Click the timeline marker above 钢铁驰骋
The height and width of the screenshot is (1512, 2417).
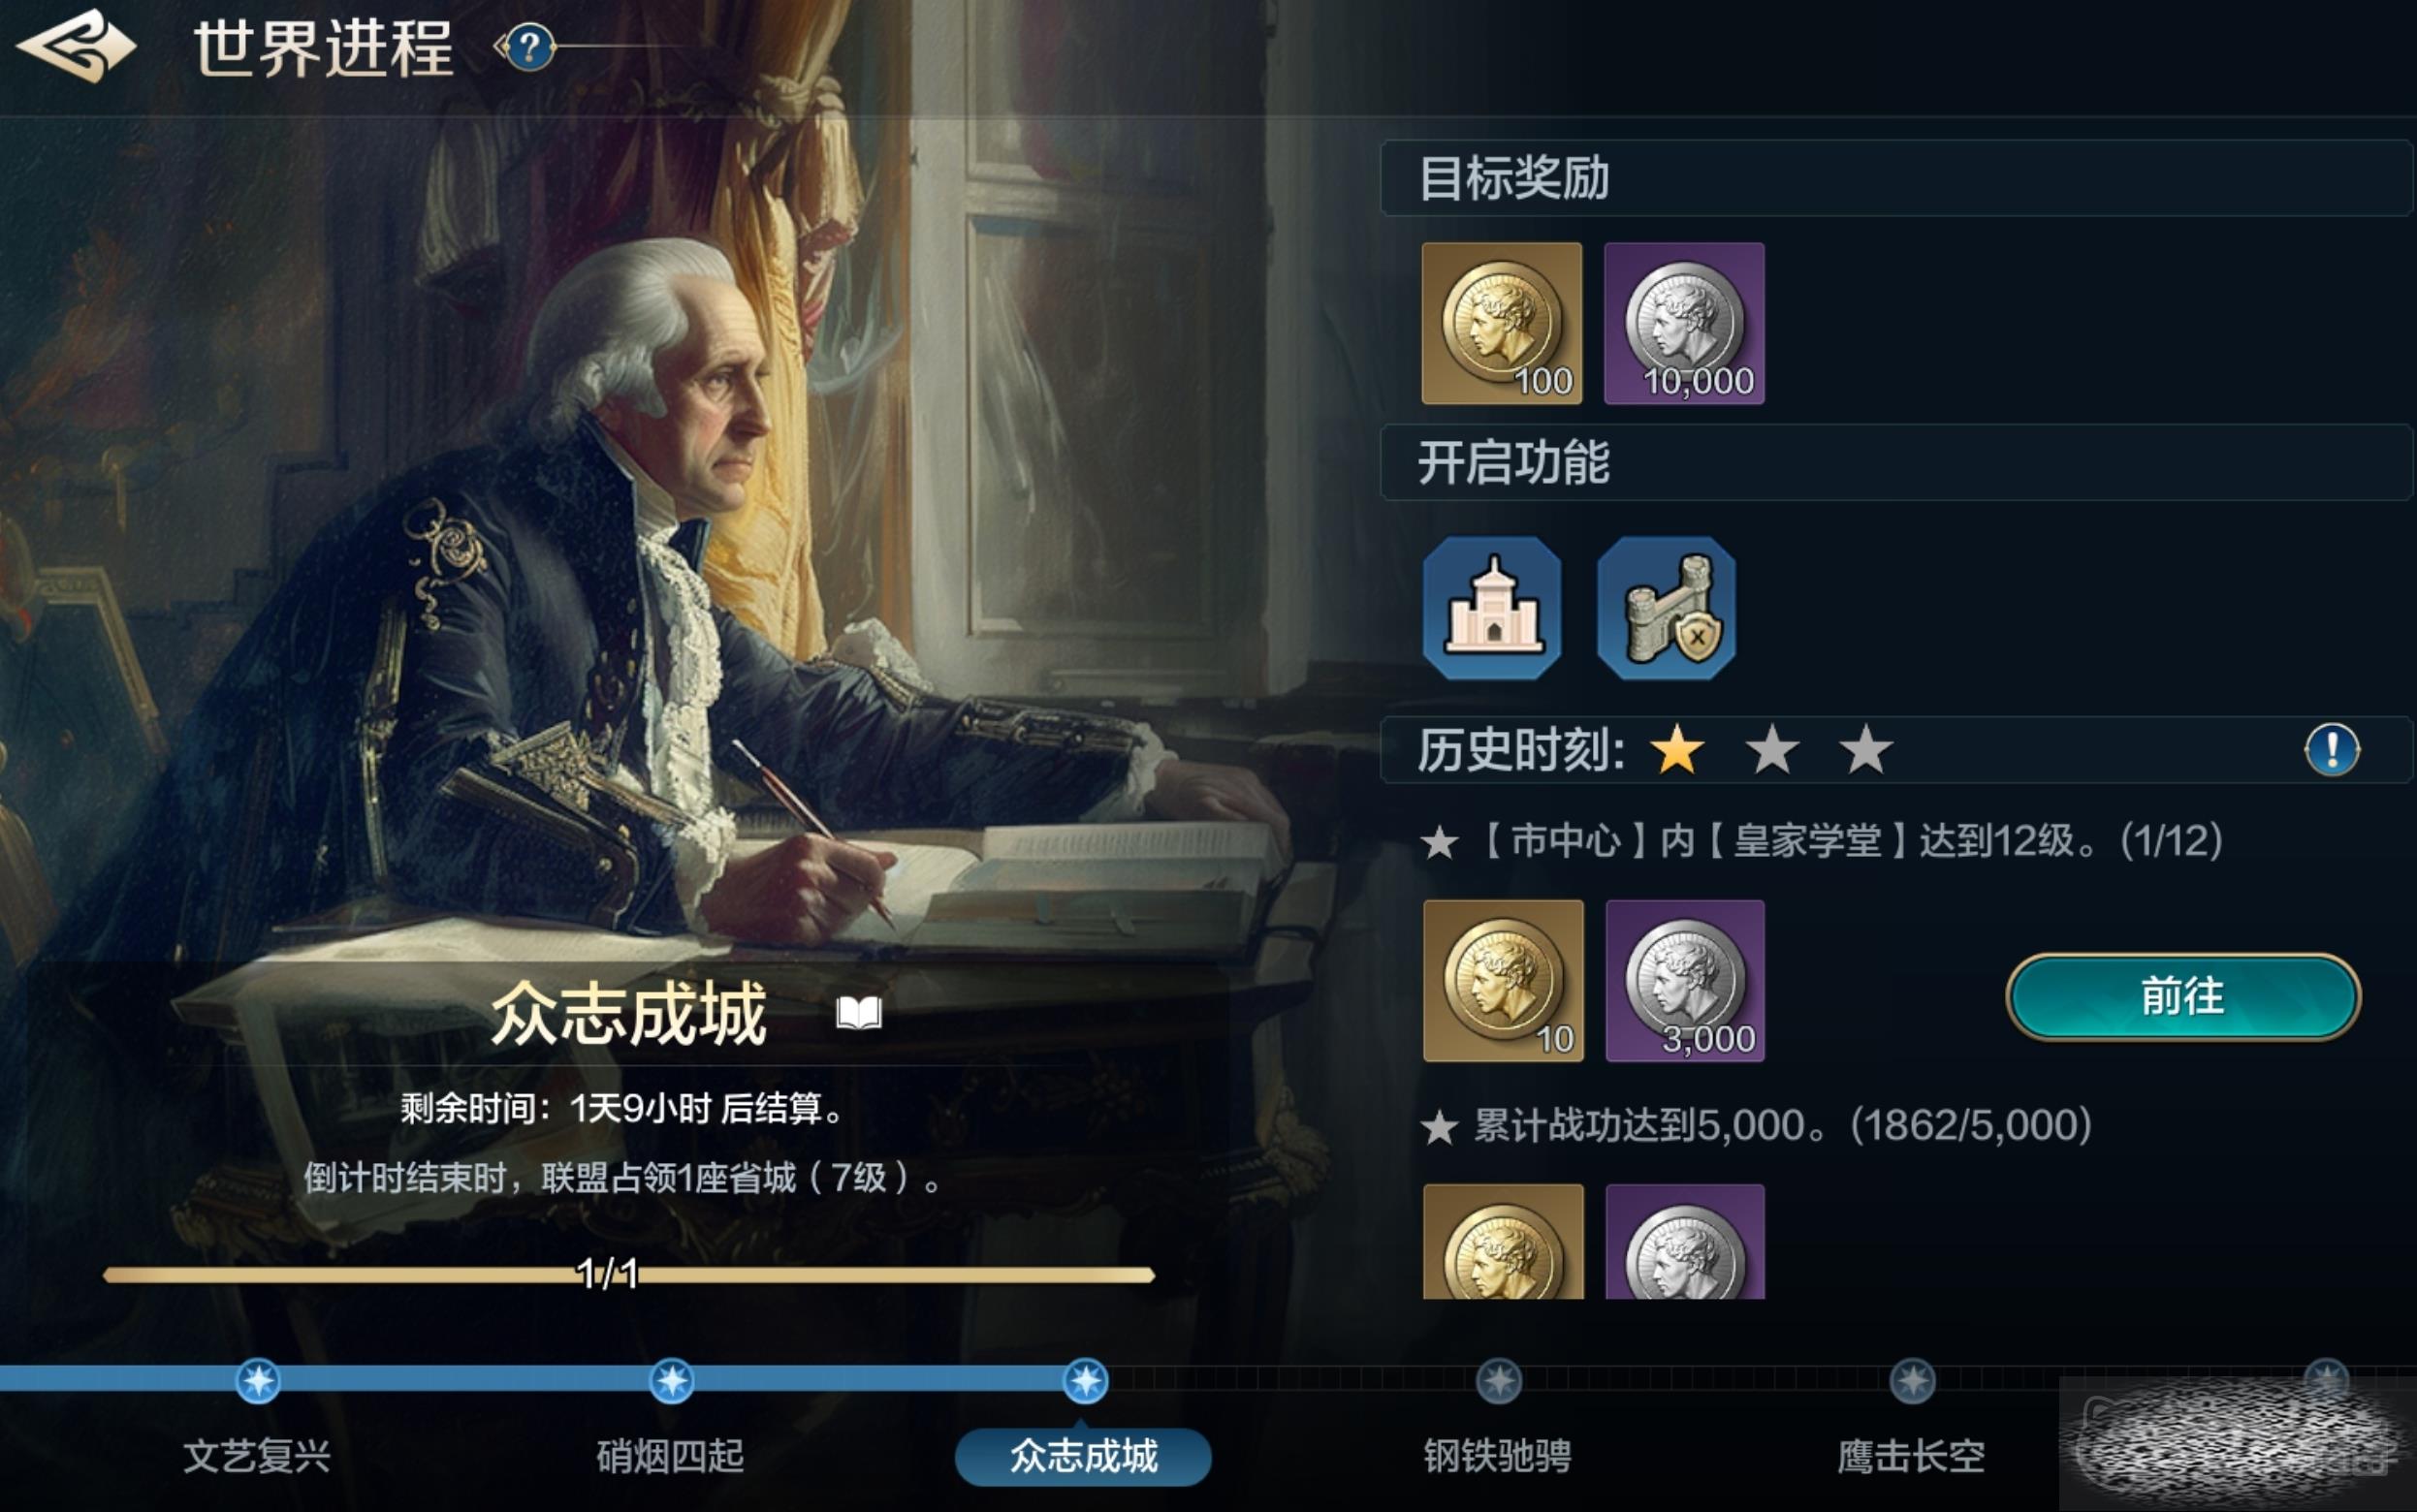click(1499, 1381)
